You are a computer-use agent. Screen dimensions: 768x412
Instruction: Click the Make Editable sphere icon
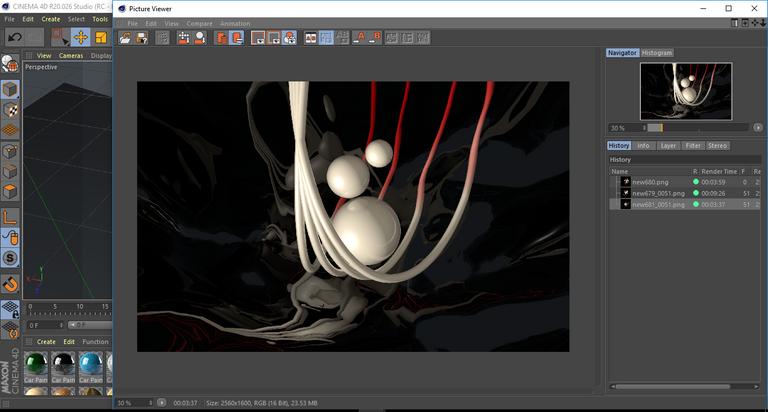click(10, 64)
